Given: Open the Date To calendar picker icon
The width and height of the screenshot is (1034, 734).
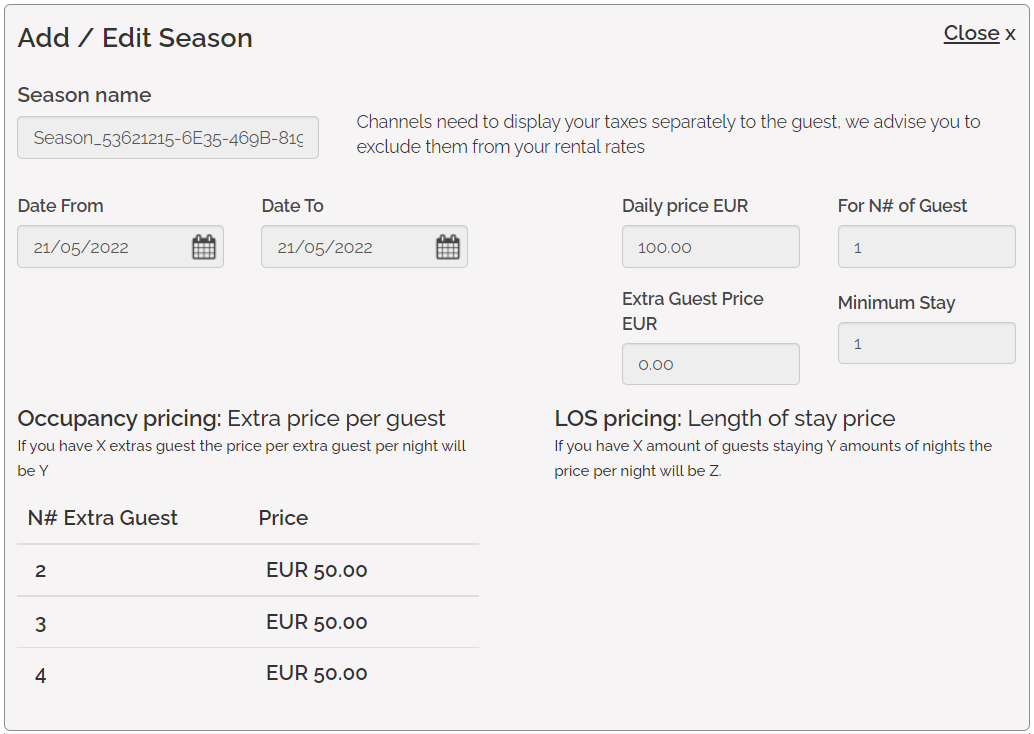Looking at the screenshot, I should (448, 247).
